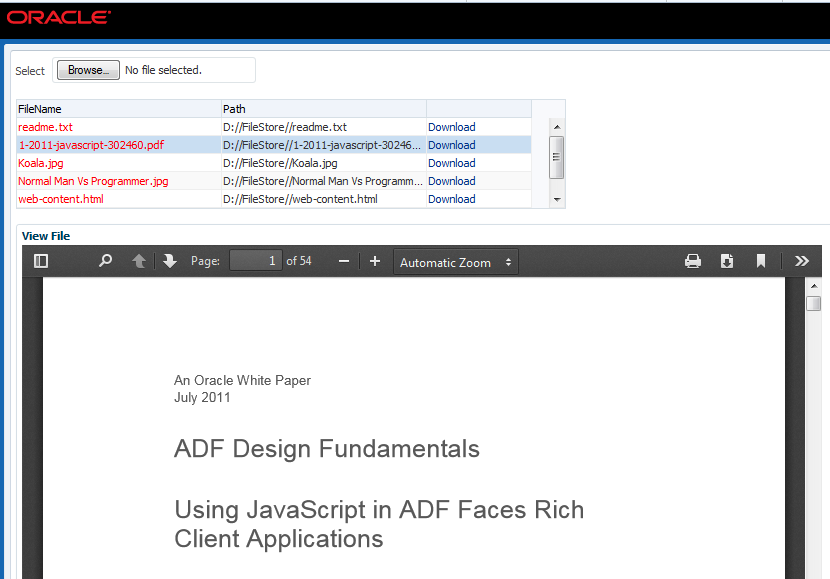Click path D://FileStore//Koala.jpg
This screenshot has width=830, height=579.
pos(280,163)
